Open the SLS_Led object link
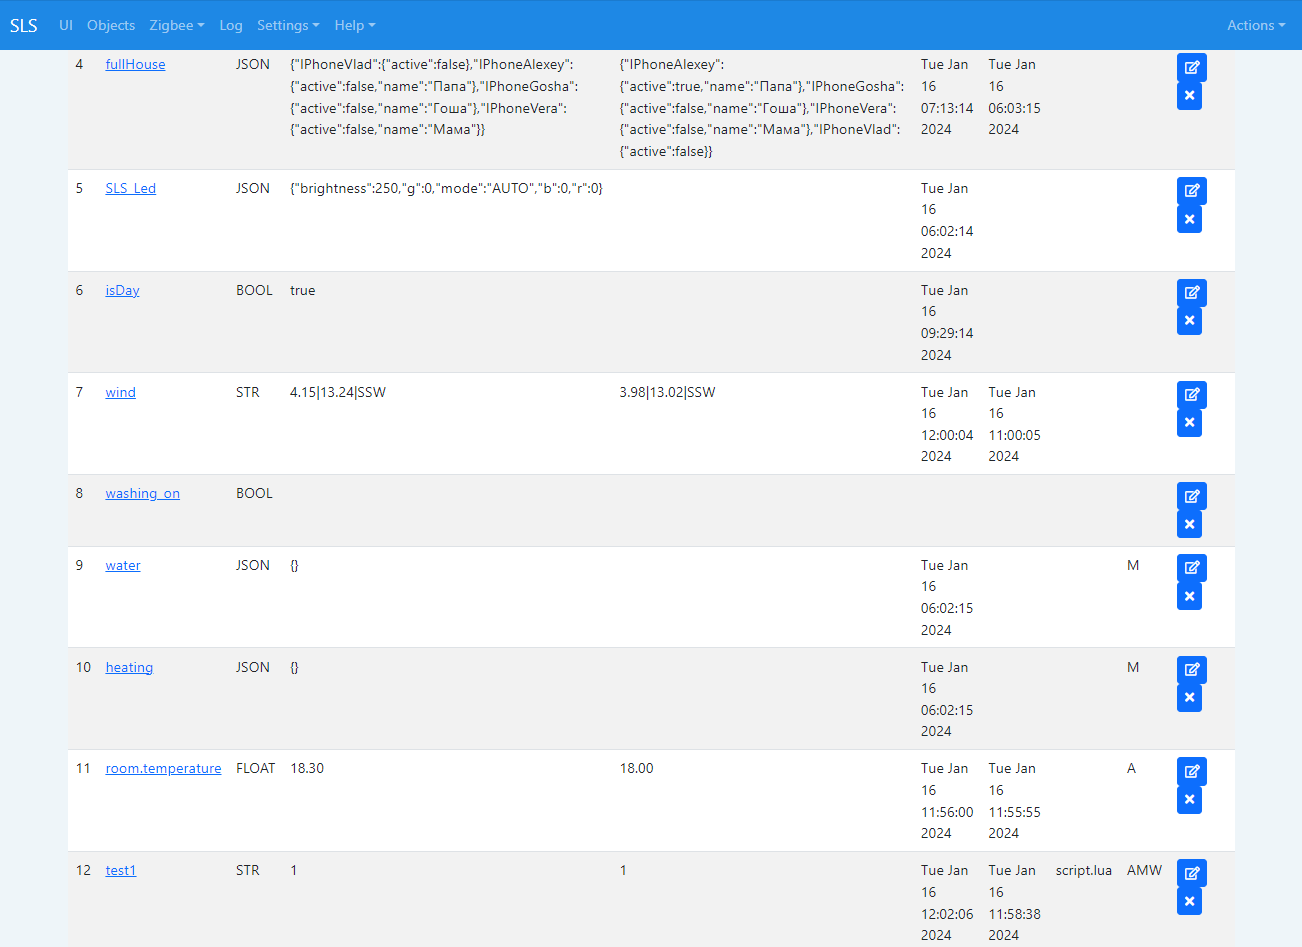1302x947 pixels. click(x=130, y=188)
